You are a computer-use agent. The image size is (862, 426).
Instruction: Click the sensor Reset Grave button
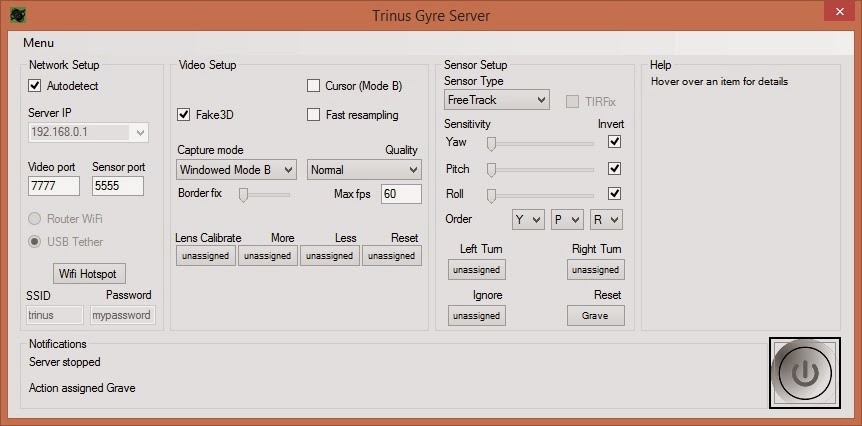(x=596, y=316)
